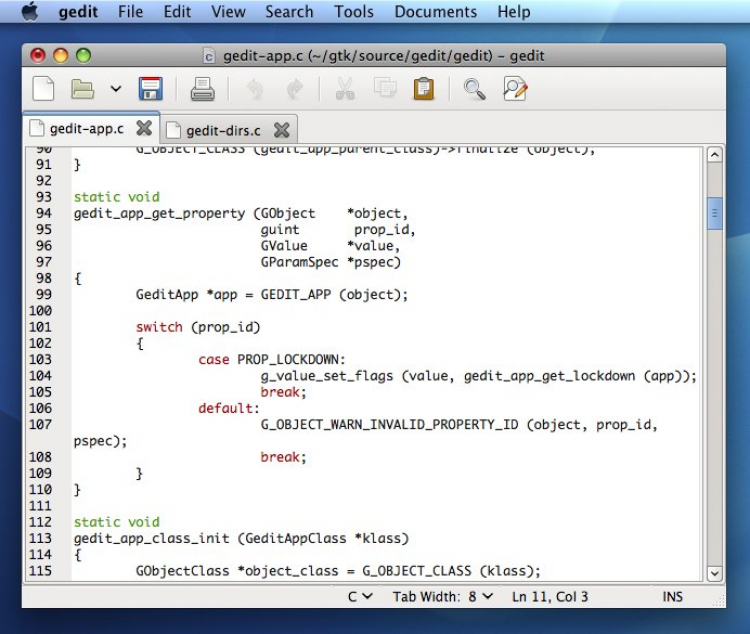Click GValue on line 96

[x=284, y=246]
